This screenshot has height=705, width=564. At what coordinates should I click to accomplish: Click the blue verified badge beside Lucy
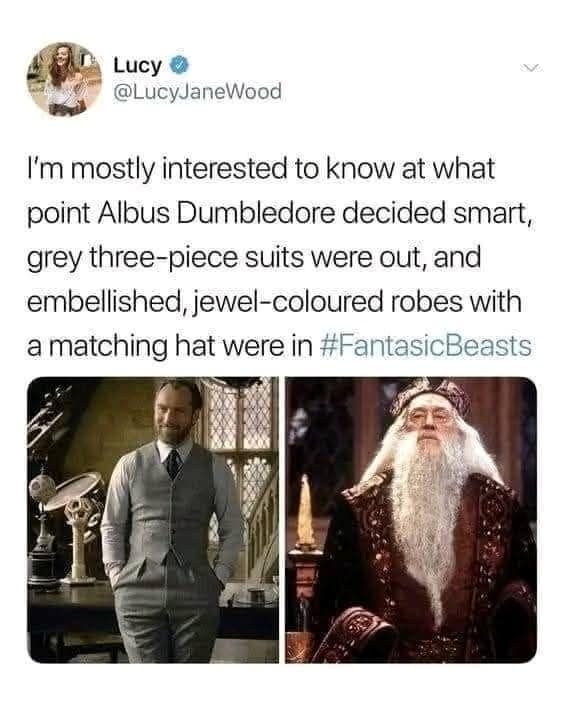tap(179, 65)
